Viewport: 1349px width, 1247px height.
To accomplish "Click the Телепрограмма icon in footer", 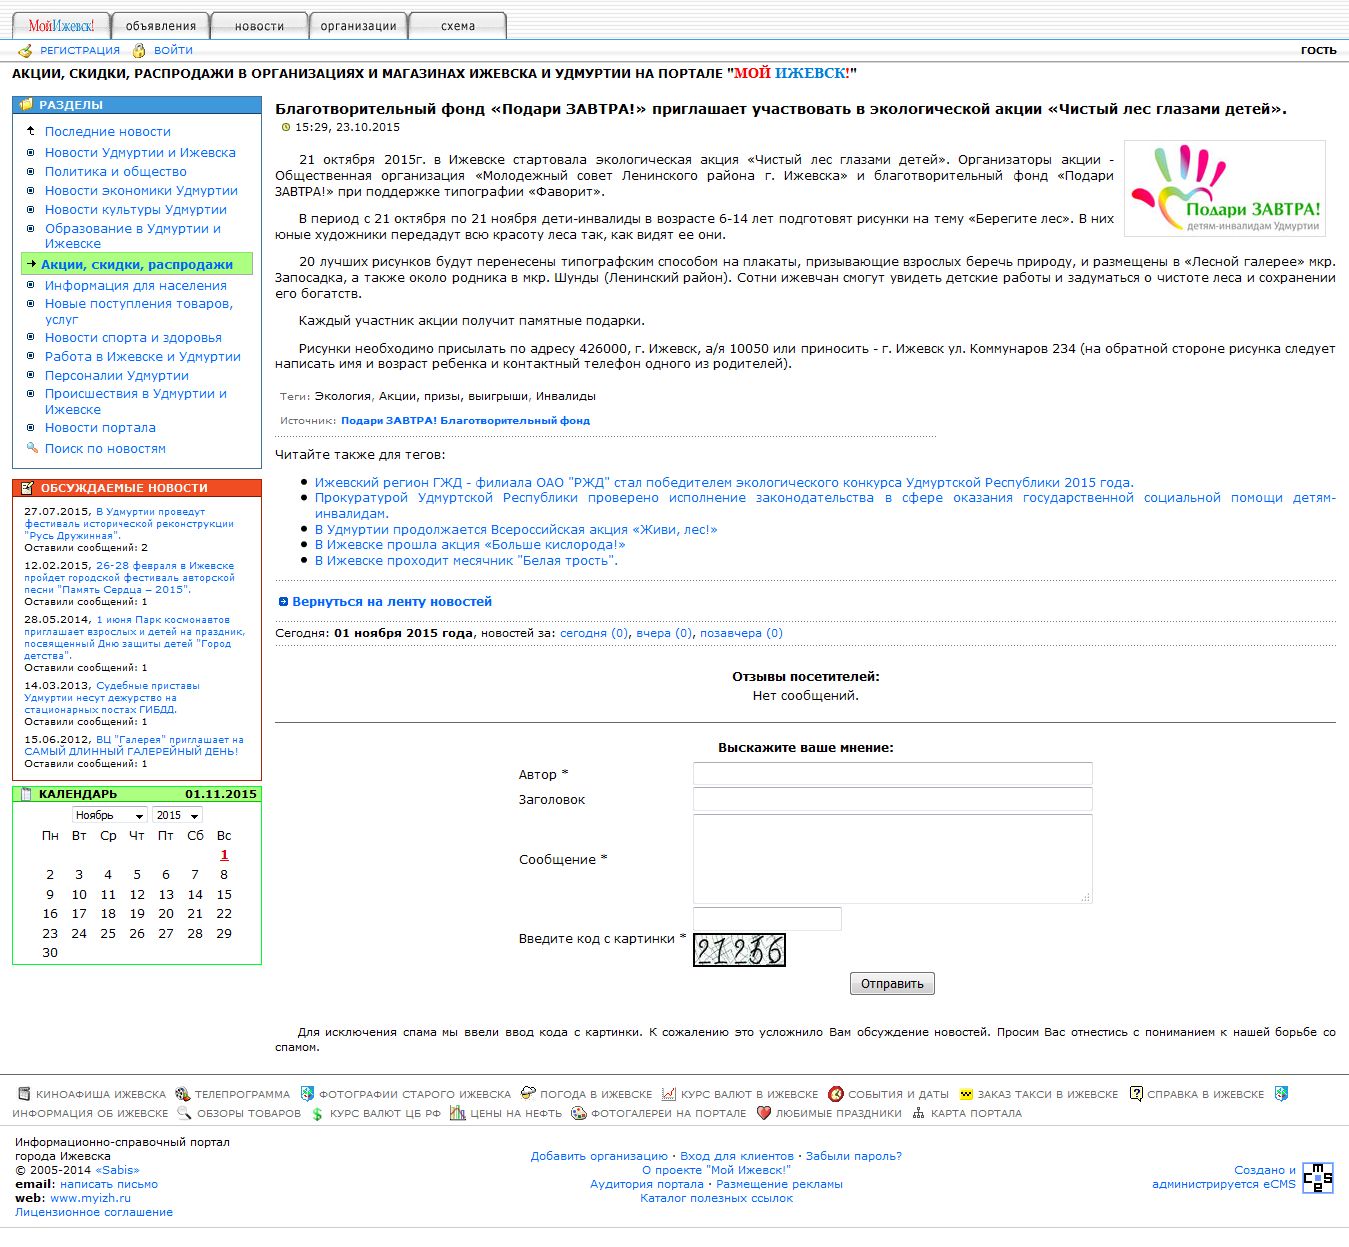I will click(x=182, y=1094).
